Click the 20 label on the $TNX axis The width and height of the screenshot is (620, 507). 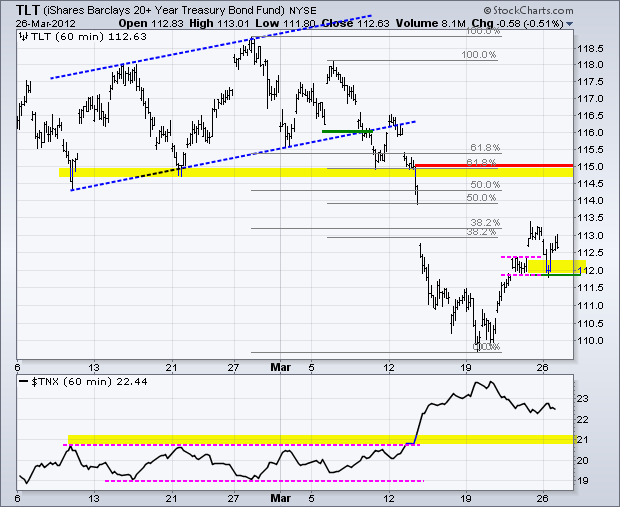[x=582, y=460]
